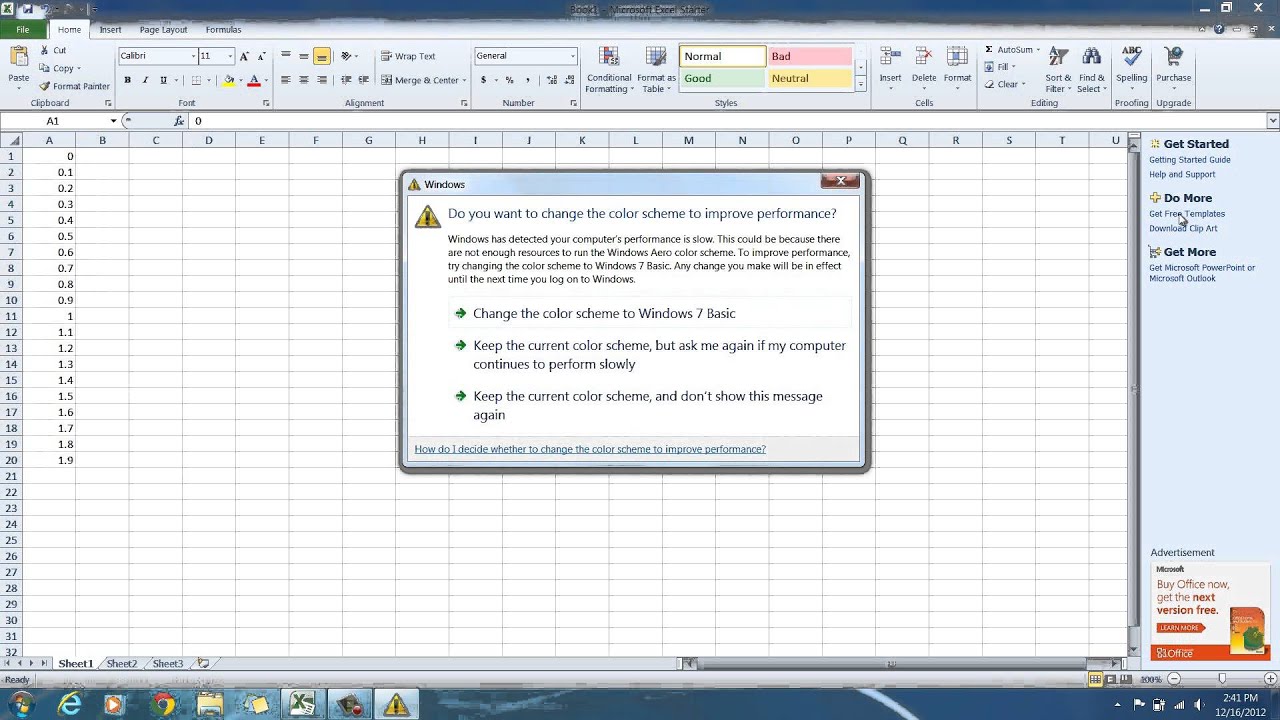Image resolution: width=1280 pixels, height=720 pixels.
Task: Toggle Center text alignment
Action: coord(304,80)
